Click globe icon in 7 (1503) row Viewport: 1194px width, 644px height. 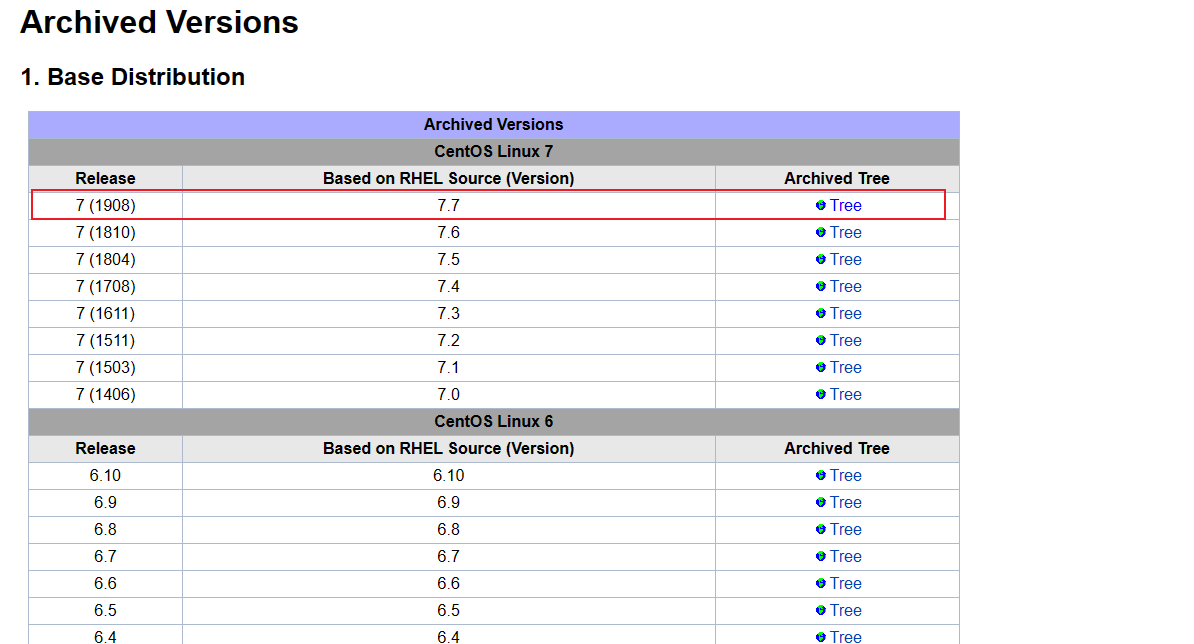[820, 368]
